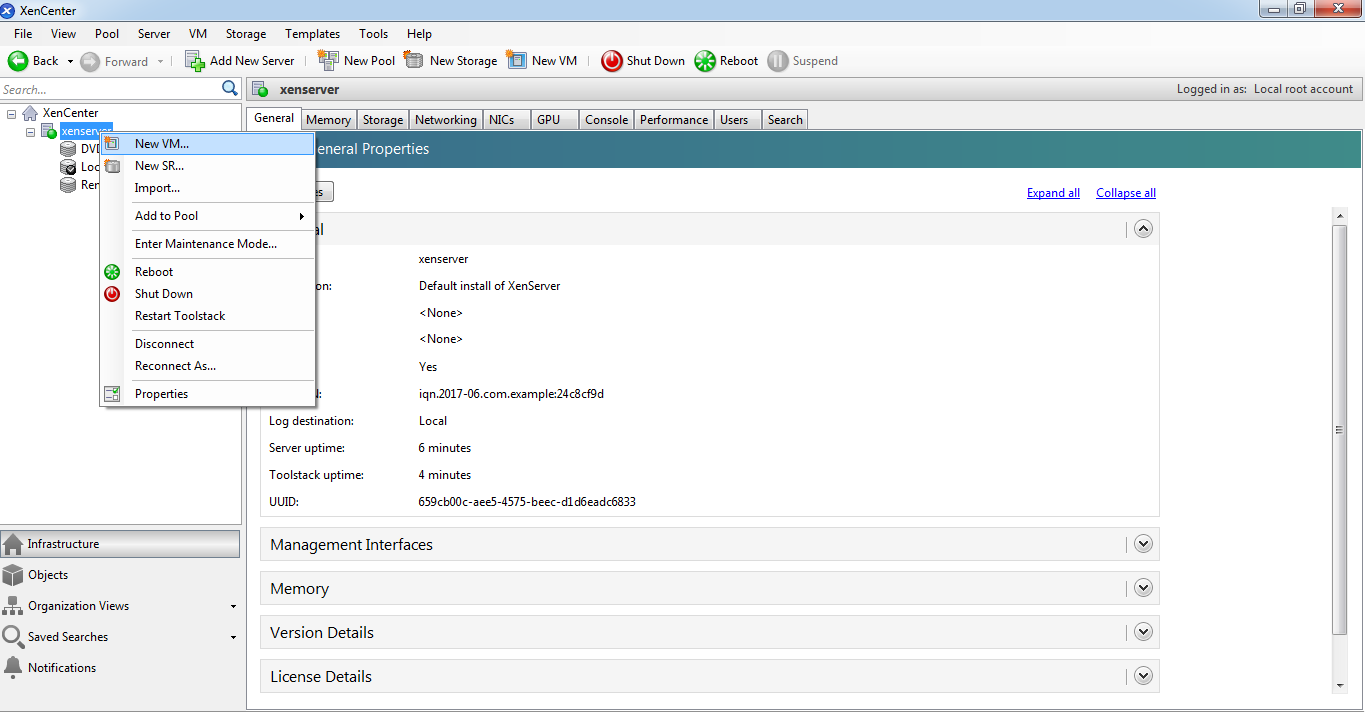Image resolution: width=1365 pixels, height=712 pixels.
Task: Click the Removable storage disk icon in tree
Action: 68,185
